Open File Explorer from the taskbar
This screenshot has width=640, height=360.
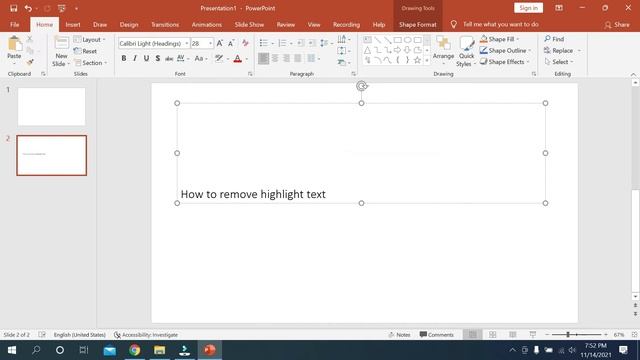coord(160,350)
